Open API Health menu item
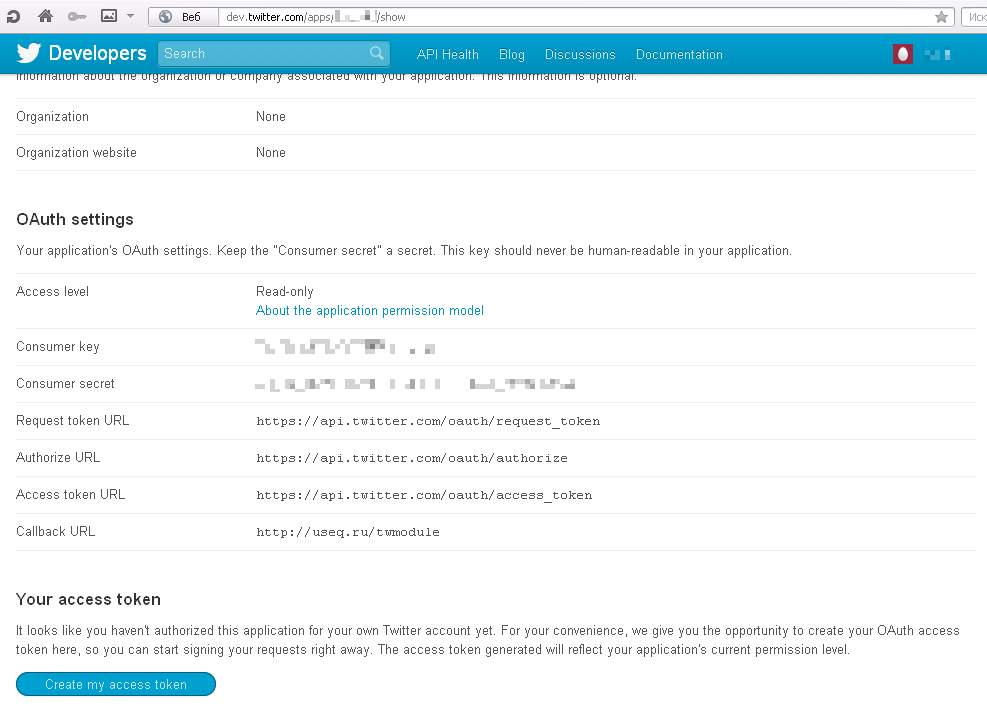This screenshot has height=713, width=987. [448, 55]
